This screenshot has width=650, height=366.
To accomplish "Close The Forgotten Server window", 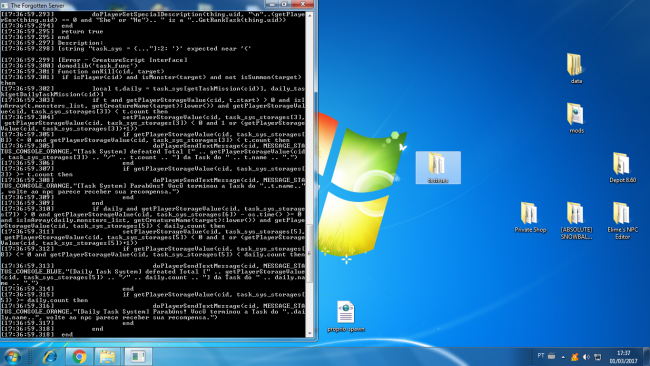I will pyautogui.click(x=303, y=4).
